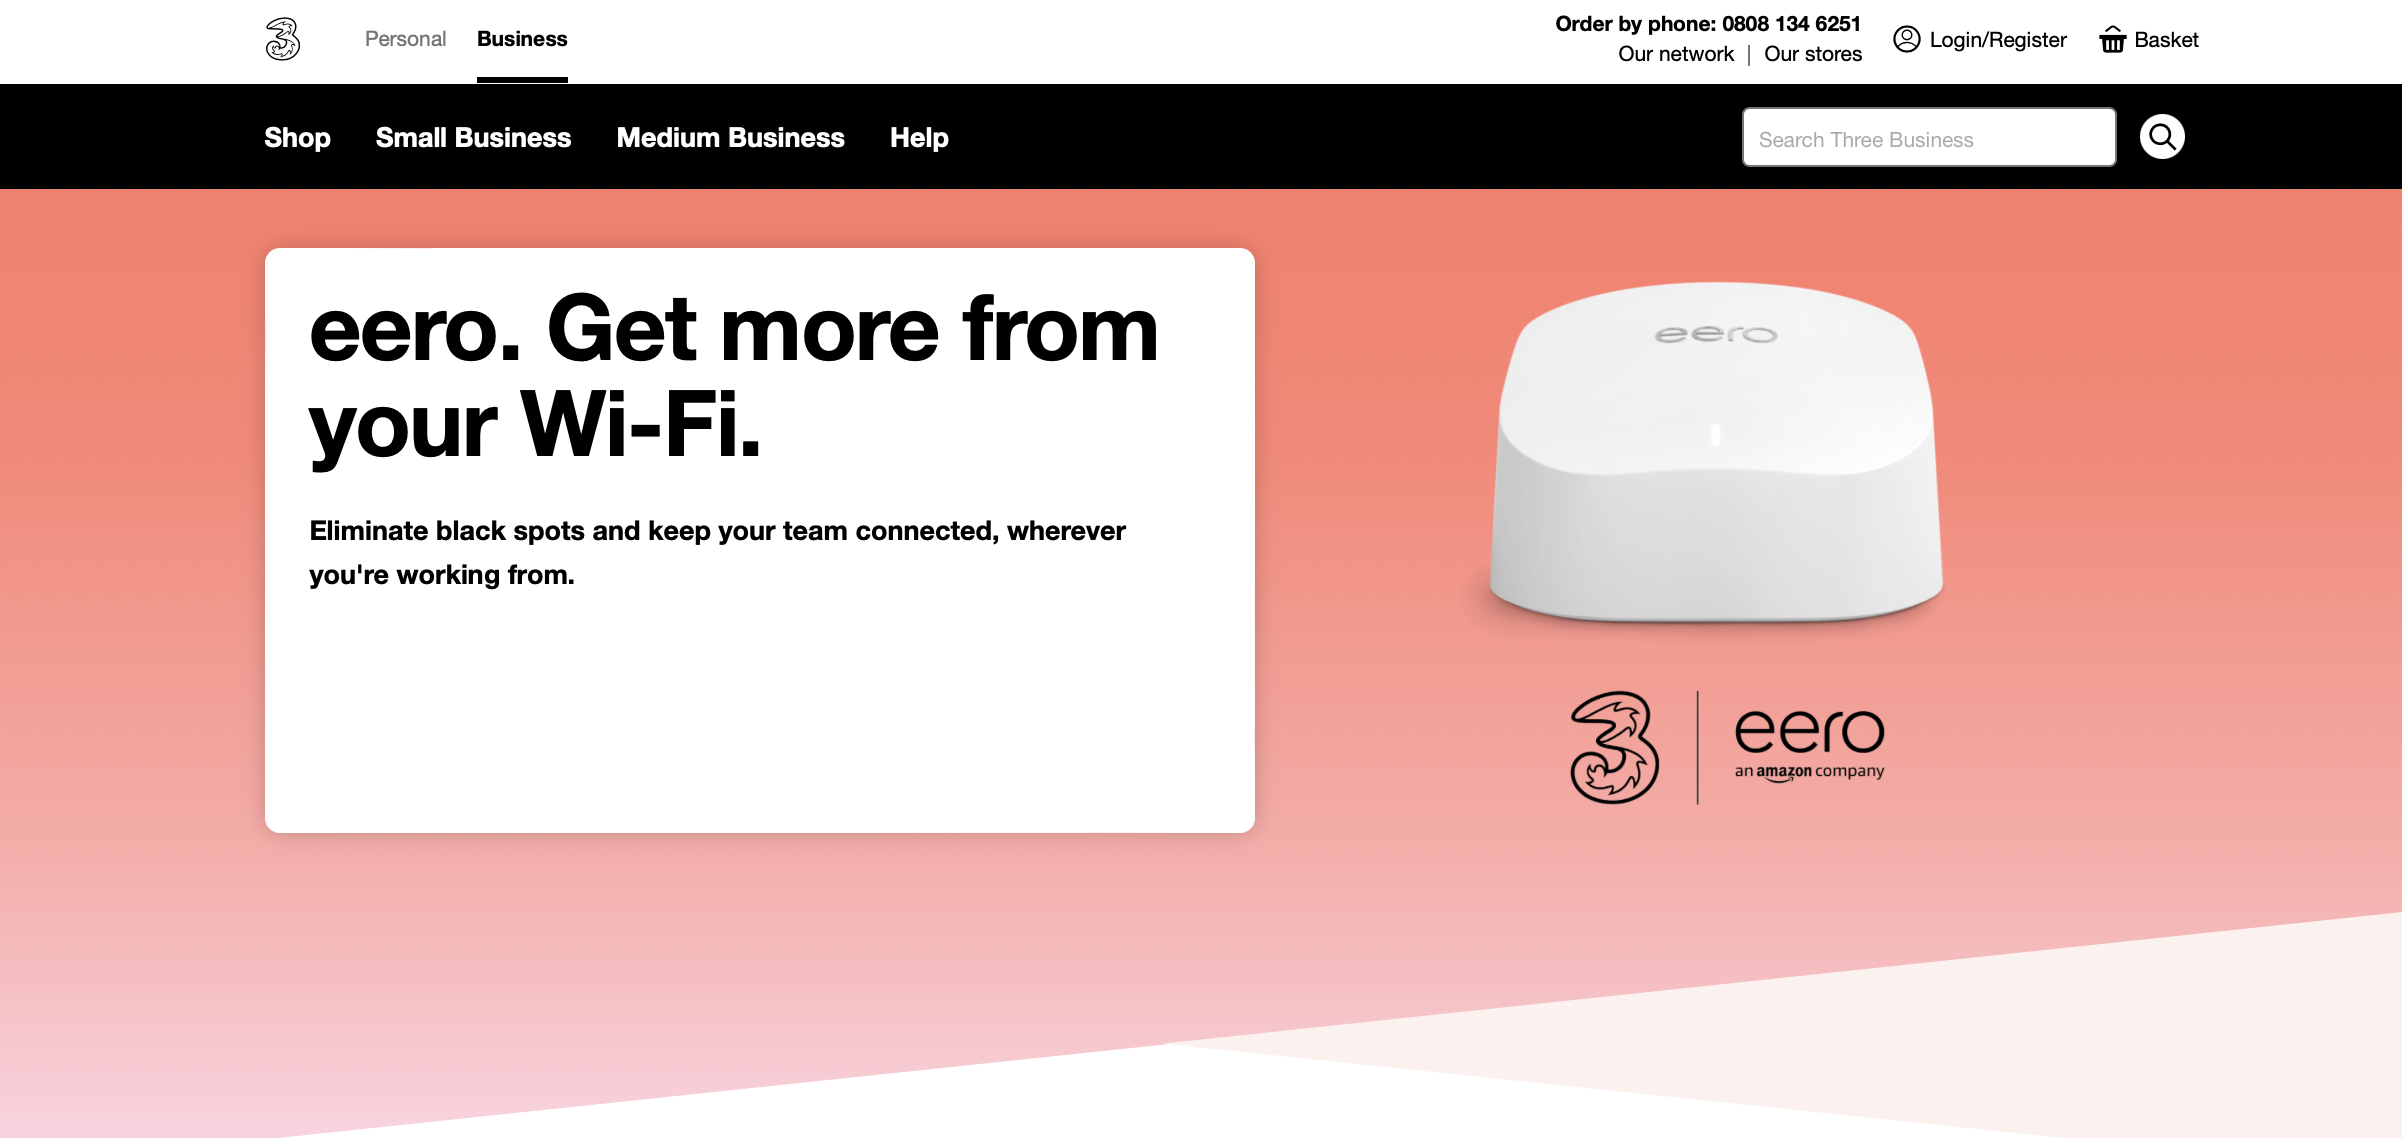Open the Help menu
The height and width of the screenshot is (1138, 2402).
[919, 137]
